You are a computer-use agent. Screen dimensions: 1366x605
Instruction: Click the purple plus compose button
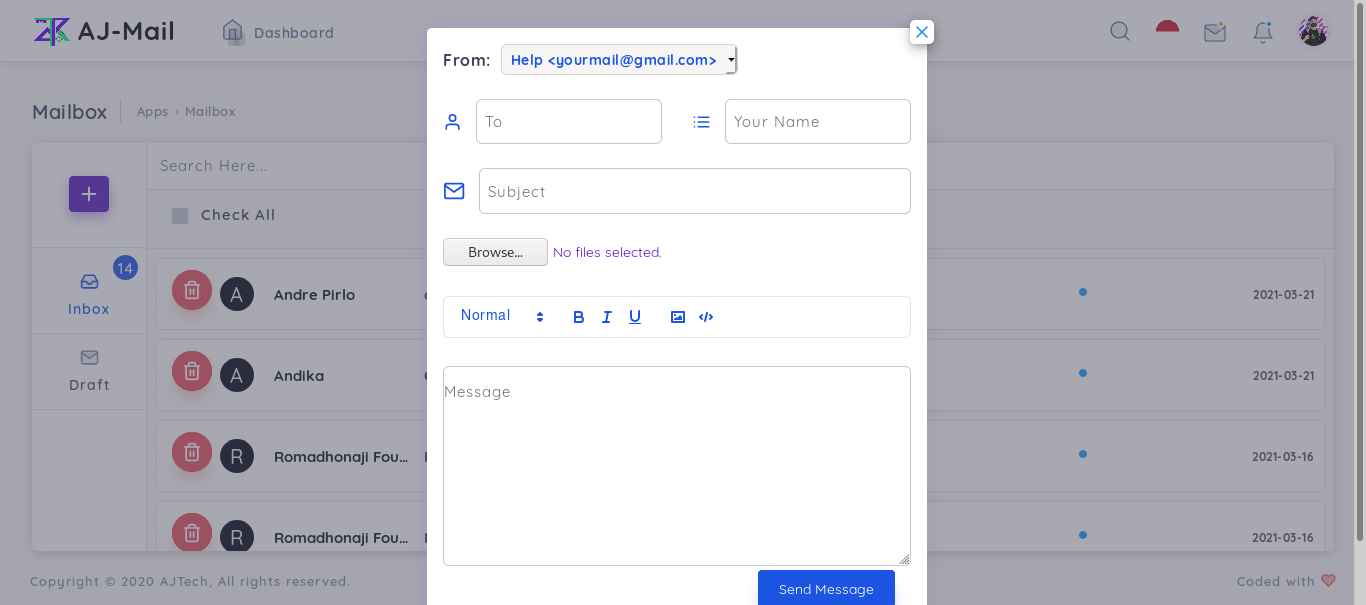(x=89, y=194)
